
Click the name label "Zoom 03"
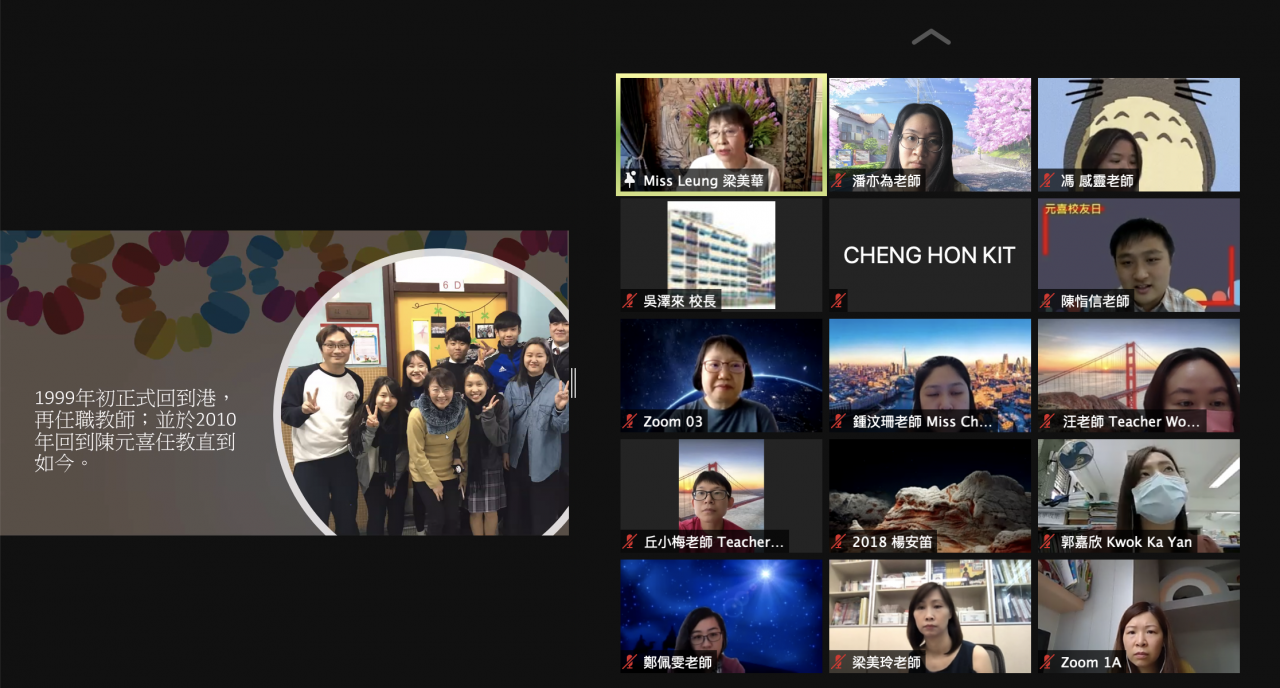[x=673, y=422]
